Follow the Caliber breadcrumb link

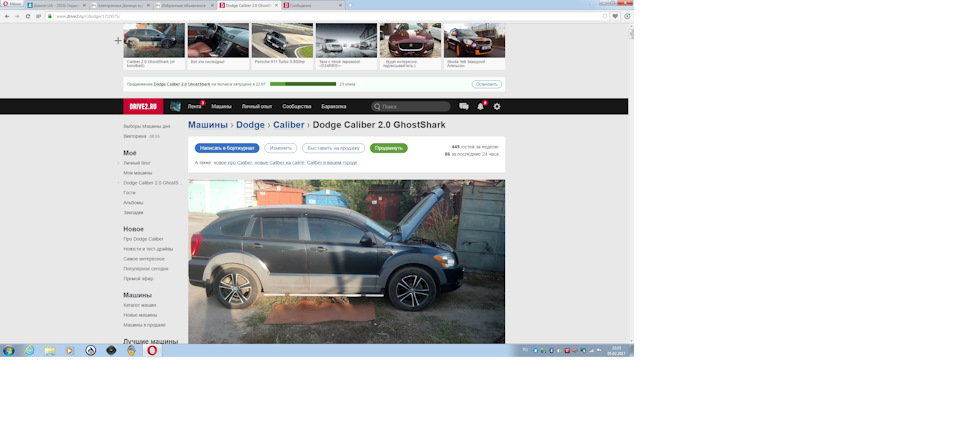tap(288, 125)
